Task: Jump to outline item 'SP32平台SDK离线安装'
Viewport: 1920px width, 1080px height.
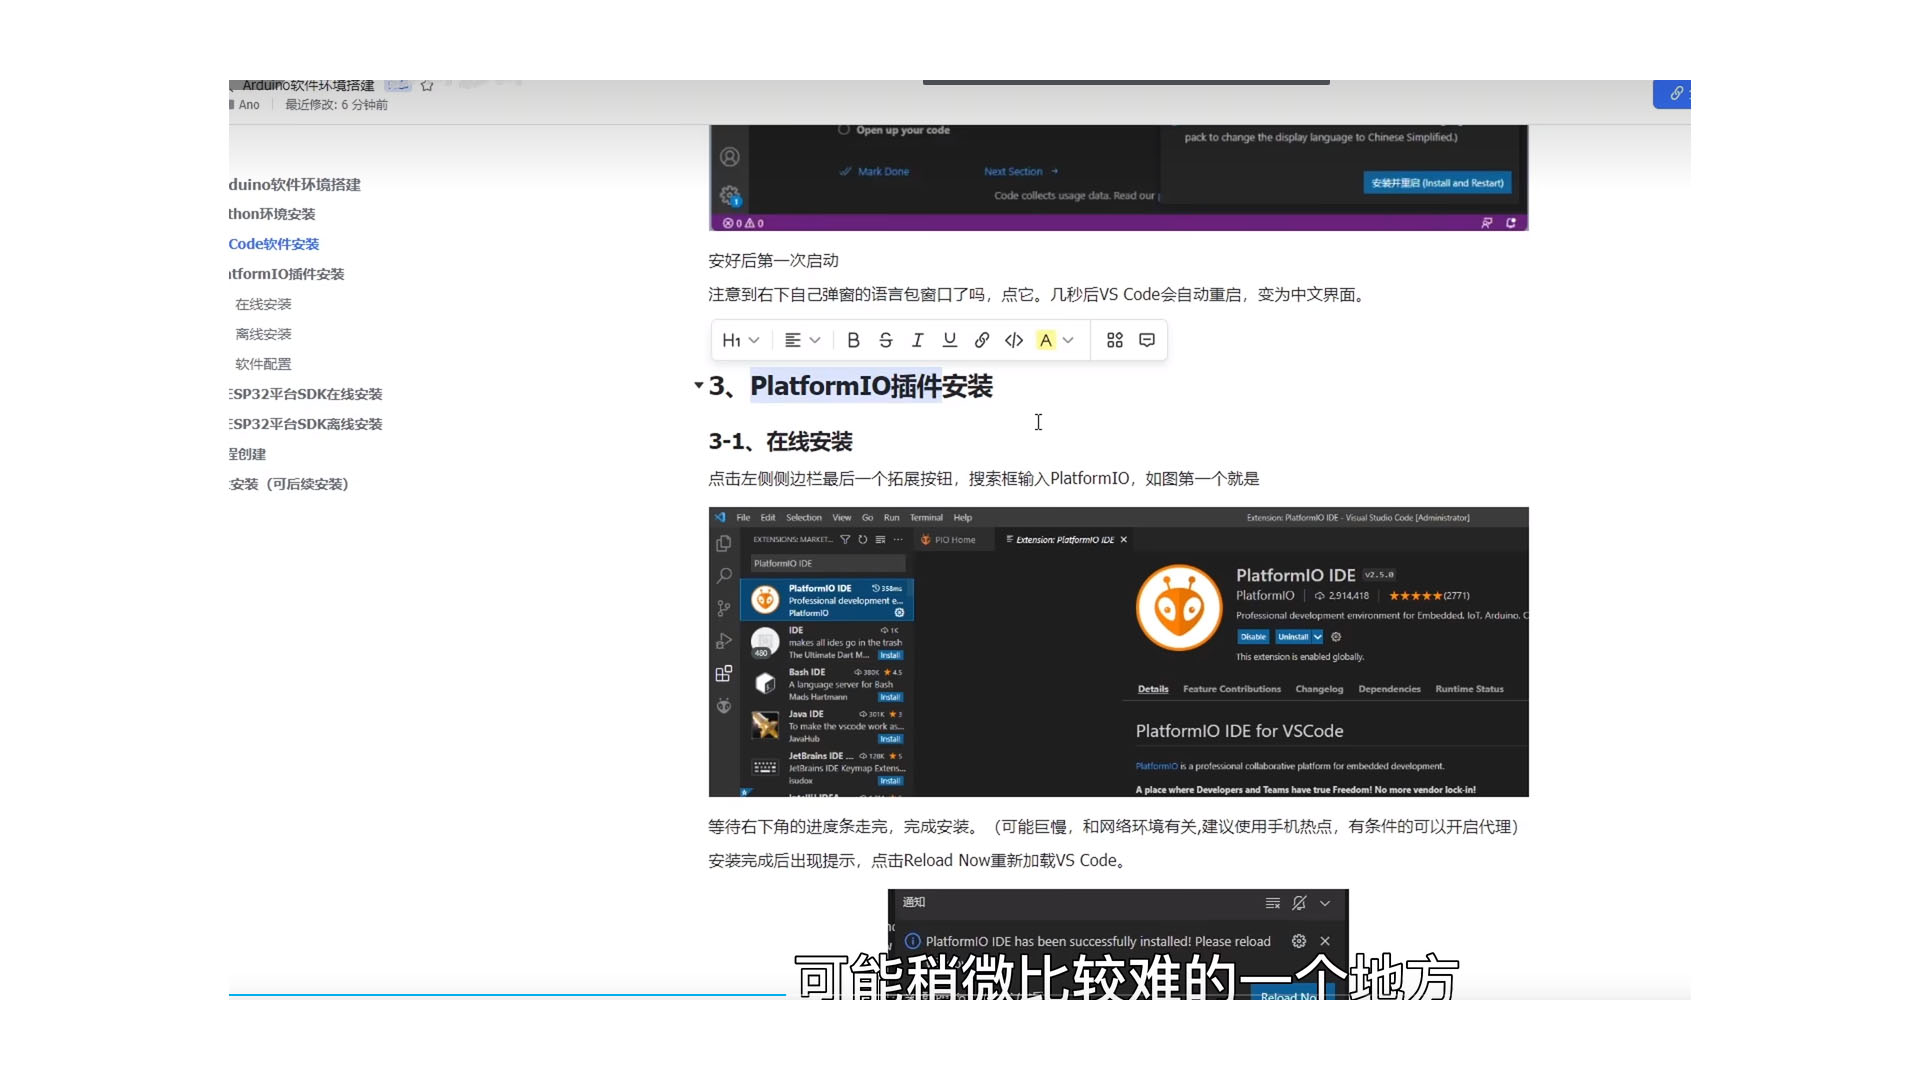Action: coord(305,424)
